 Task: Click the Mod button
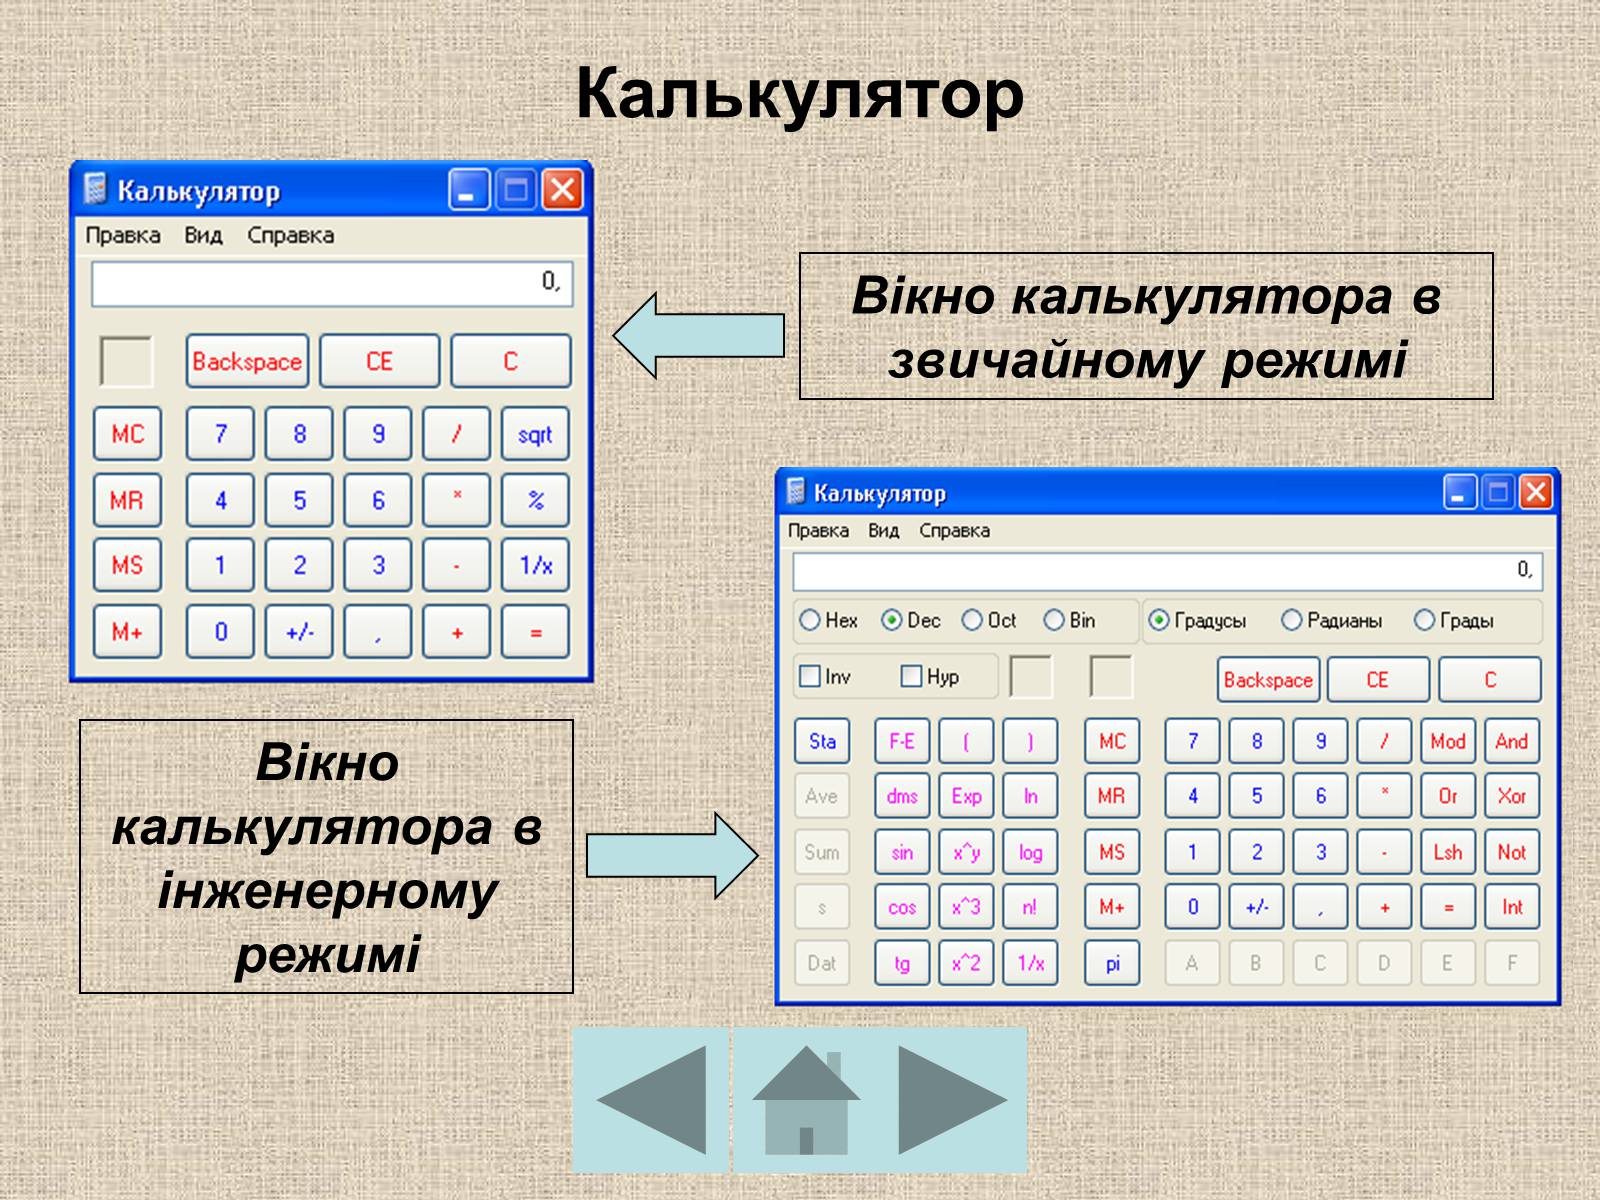(1448, 741)
